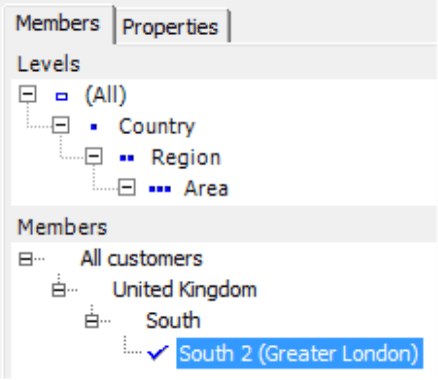
Task: Collapse the Country level node
Action: 61,125
